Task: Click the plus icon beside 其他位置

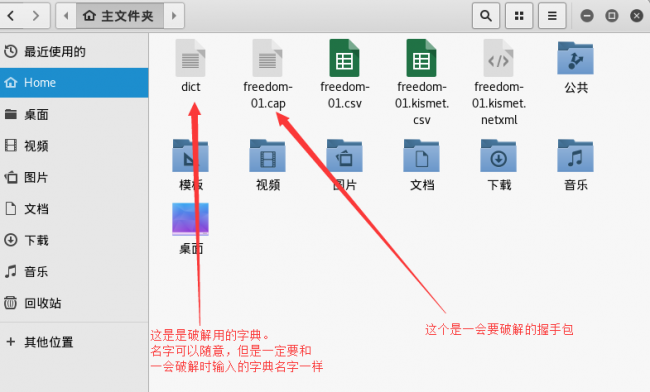Action: pyautogui.click(x=11, y=342)
